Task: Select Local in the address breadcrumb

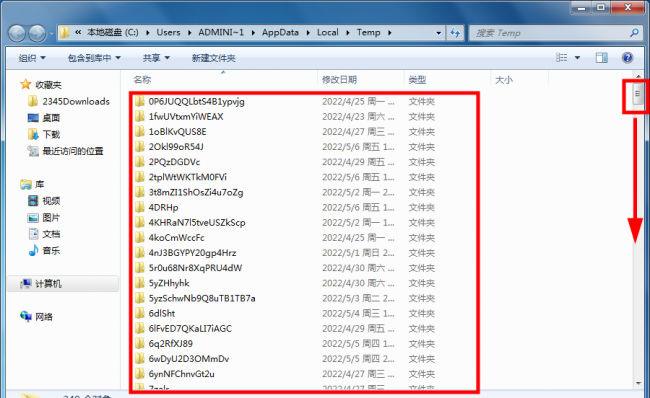Action: tap(327, 32)
